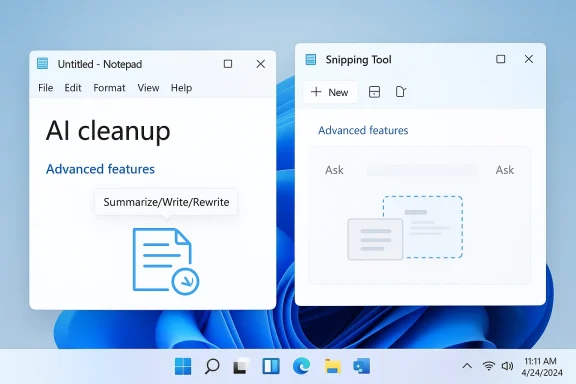The image size is (576, 384).
Task: Close the Snipping Tool window
Action: click(x=529, y=59)
